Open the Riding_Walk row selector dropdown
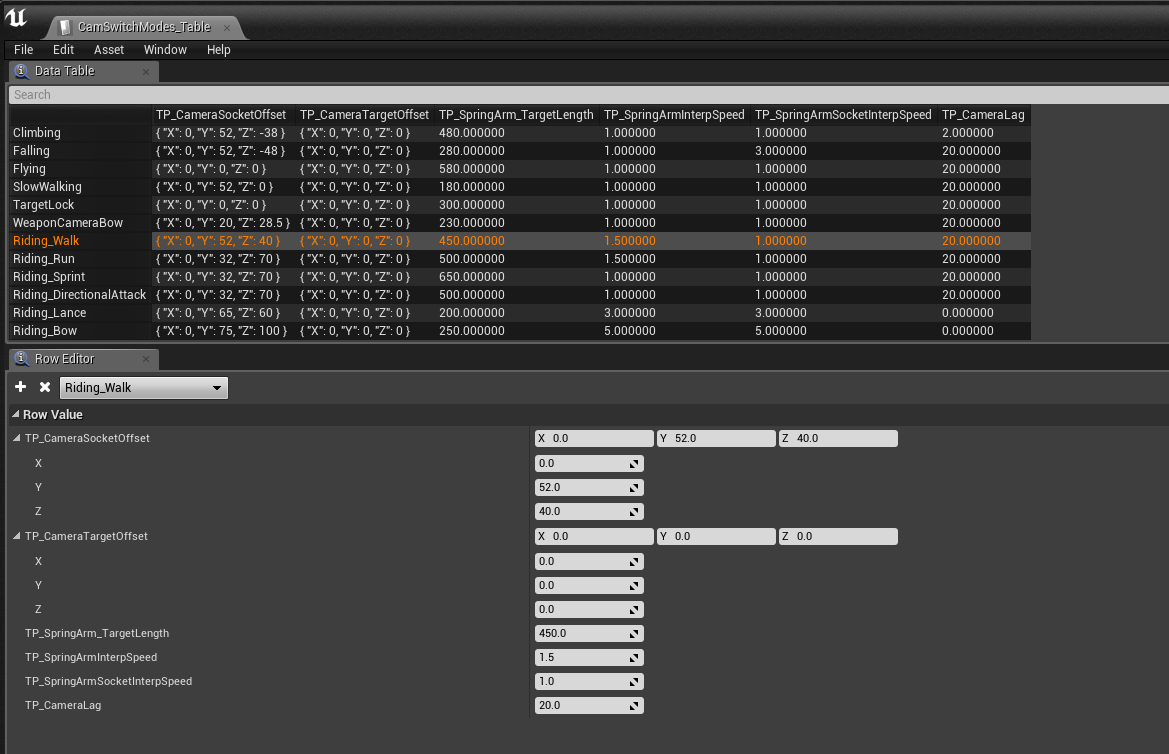This screenshot has width=1169, height=754. 144,388
